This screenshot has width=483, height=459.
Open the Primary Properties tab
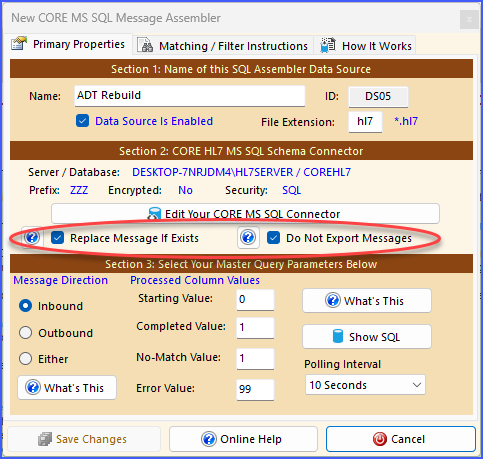point(68,44)
